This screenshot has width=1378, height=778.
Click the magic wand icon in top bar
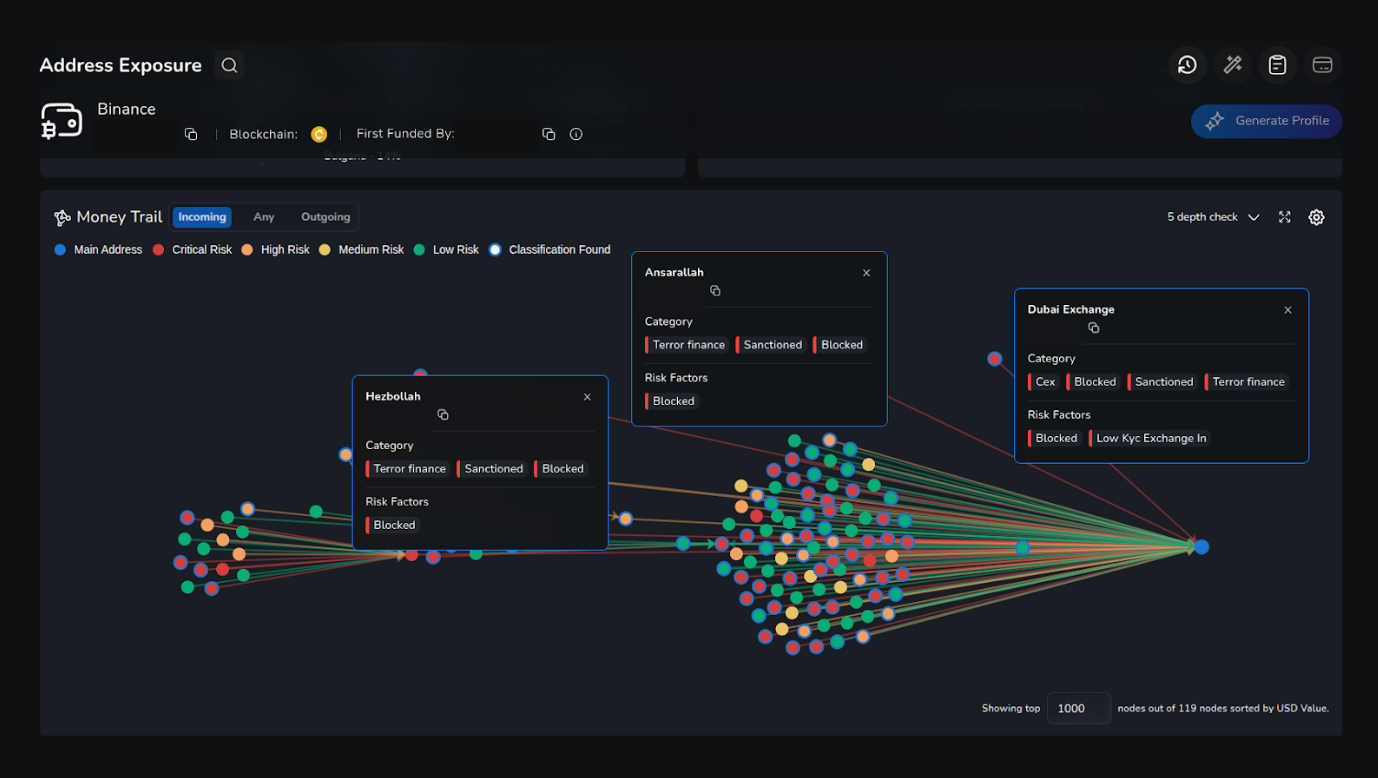pos(1232,64)
